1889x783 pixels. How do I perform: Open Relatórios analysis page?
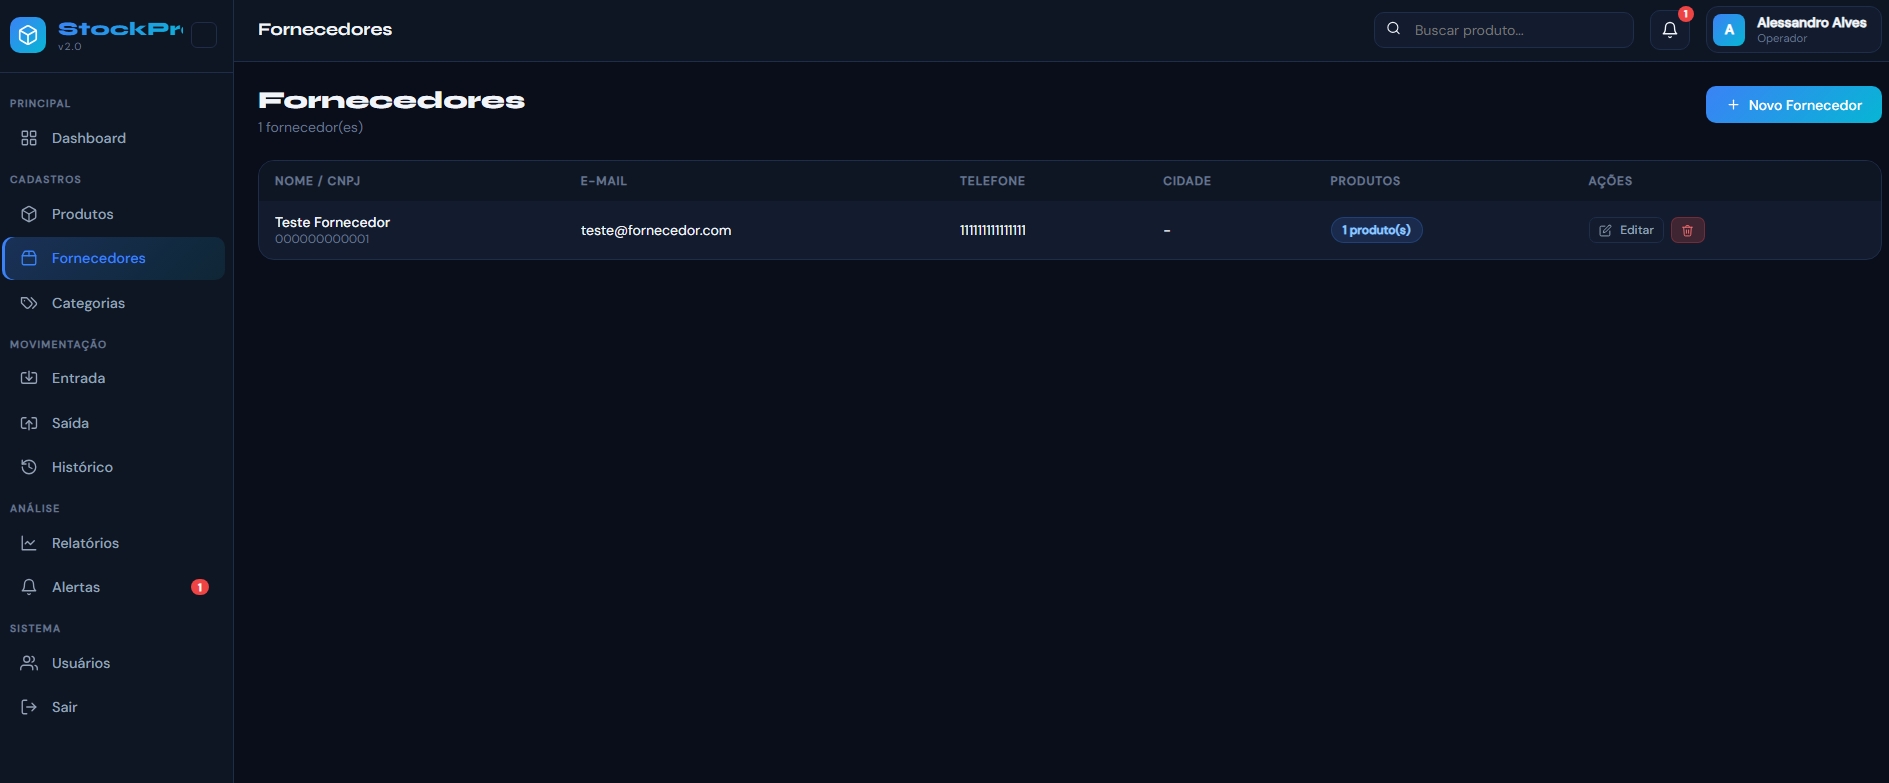click(x=85, y=543)
